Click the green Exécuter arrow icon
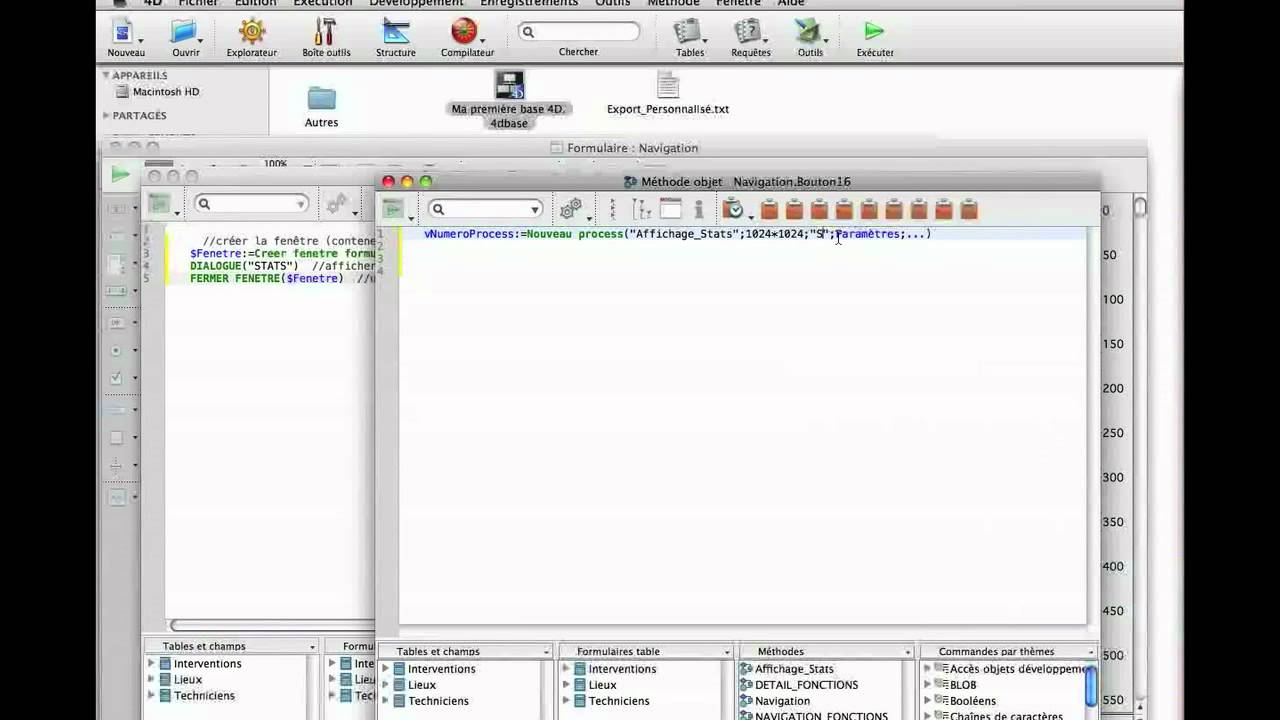 point(874,32)
